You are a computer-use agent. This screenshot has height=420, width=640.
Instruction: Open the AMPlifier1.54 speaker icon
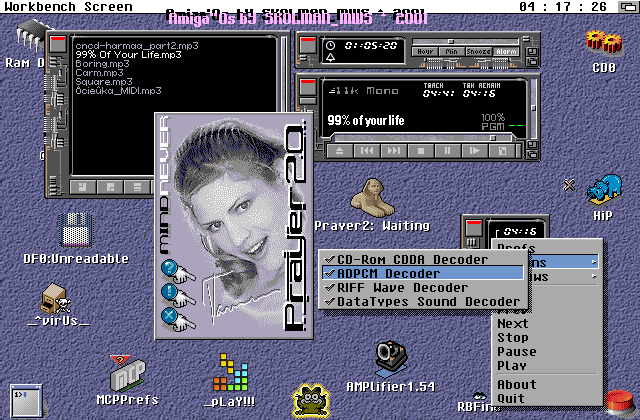391,359
